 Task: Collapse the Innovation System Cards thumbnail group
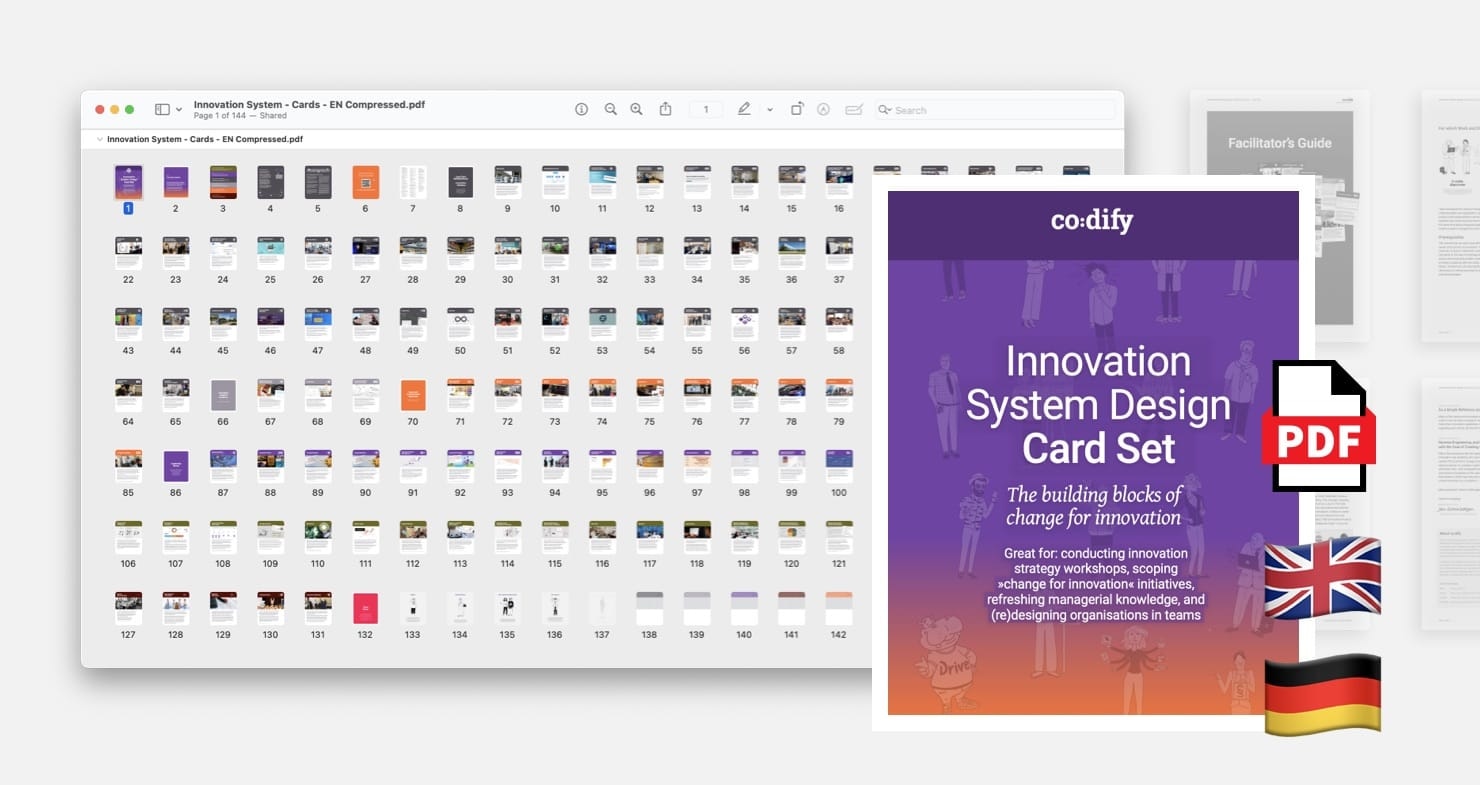coord(99,139)
